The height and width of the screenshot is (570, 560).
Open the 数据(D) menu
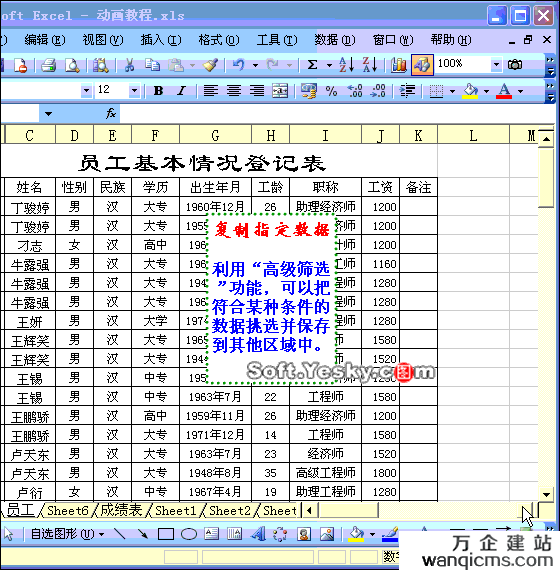click(335, 40)
